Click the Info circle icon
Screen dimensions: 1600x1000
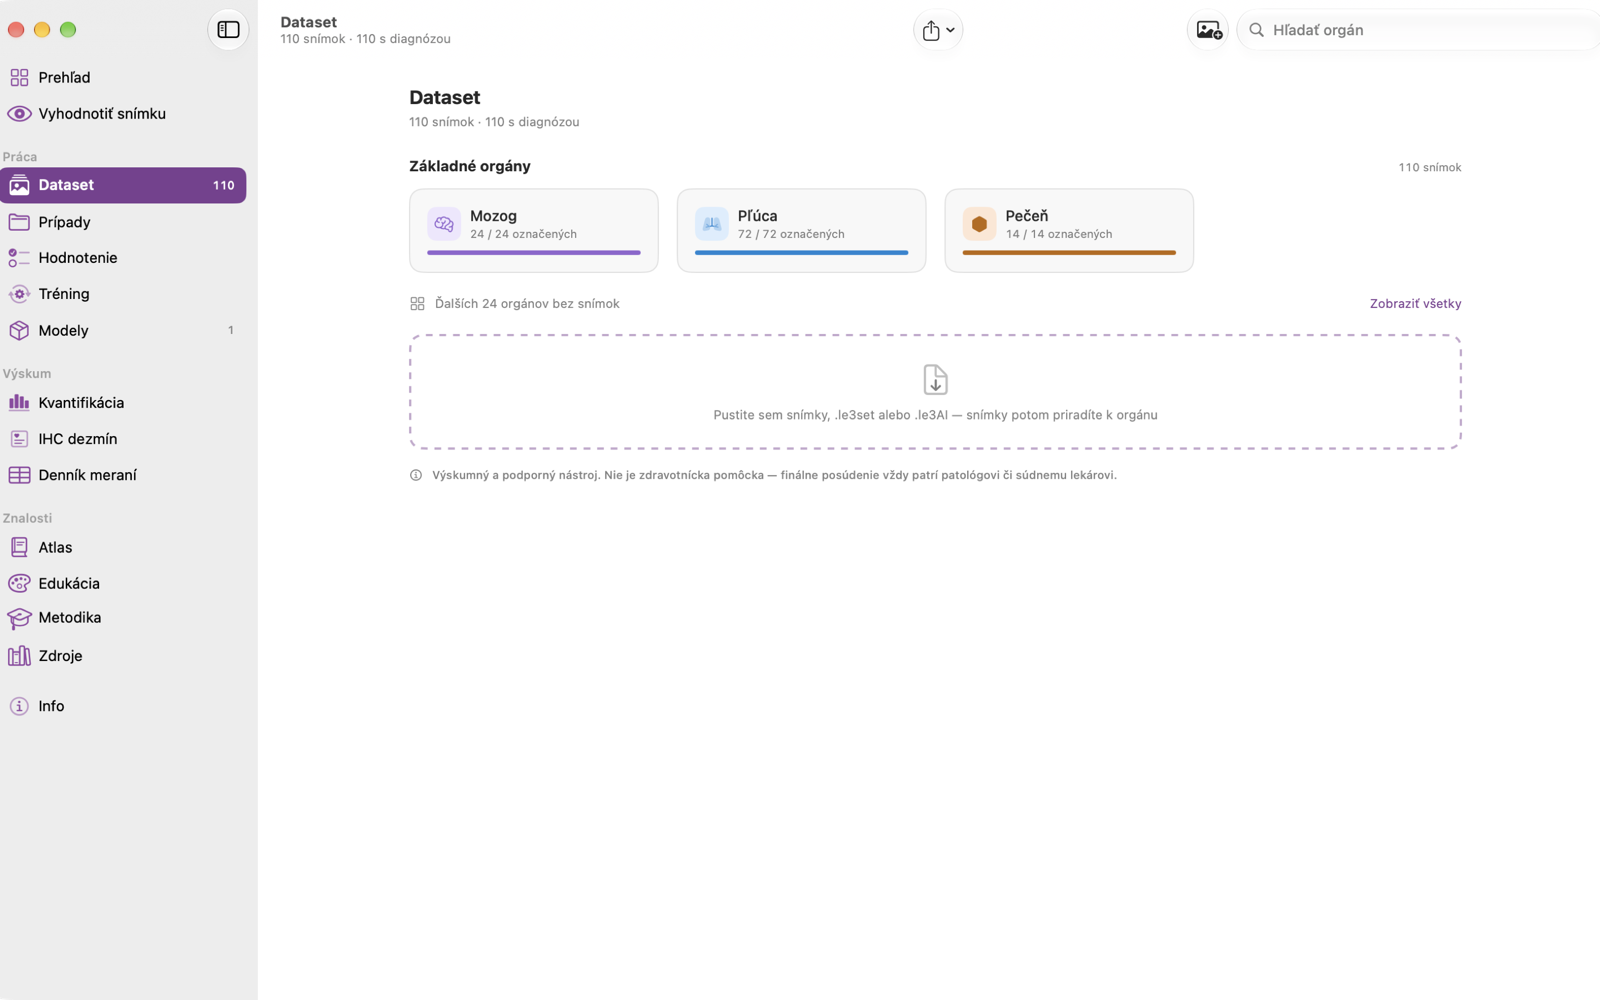[19, 706]
